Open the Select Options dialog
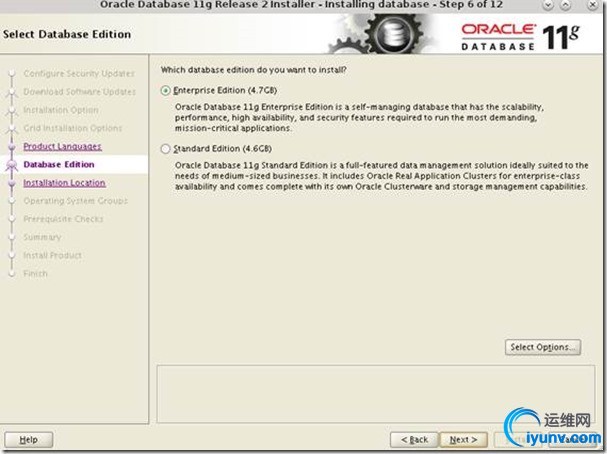This screenshot has width=607, height=454. point(543,347)
